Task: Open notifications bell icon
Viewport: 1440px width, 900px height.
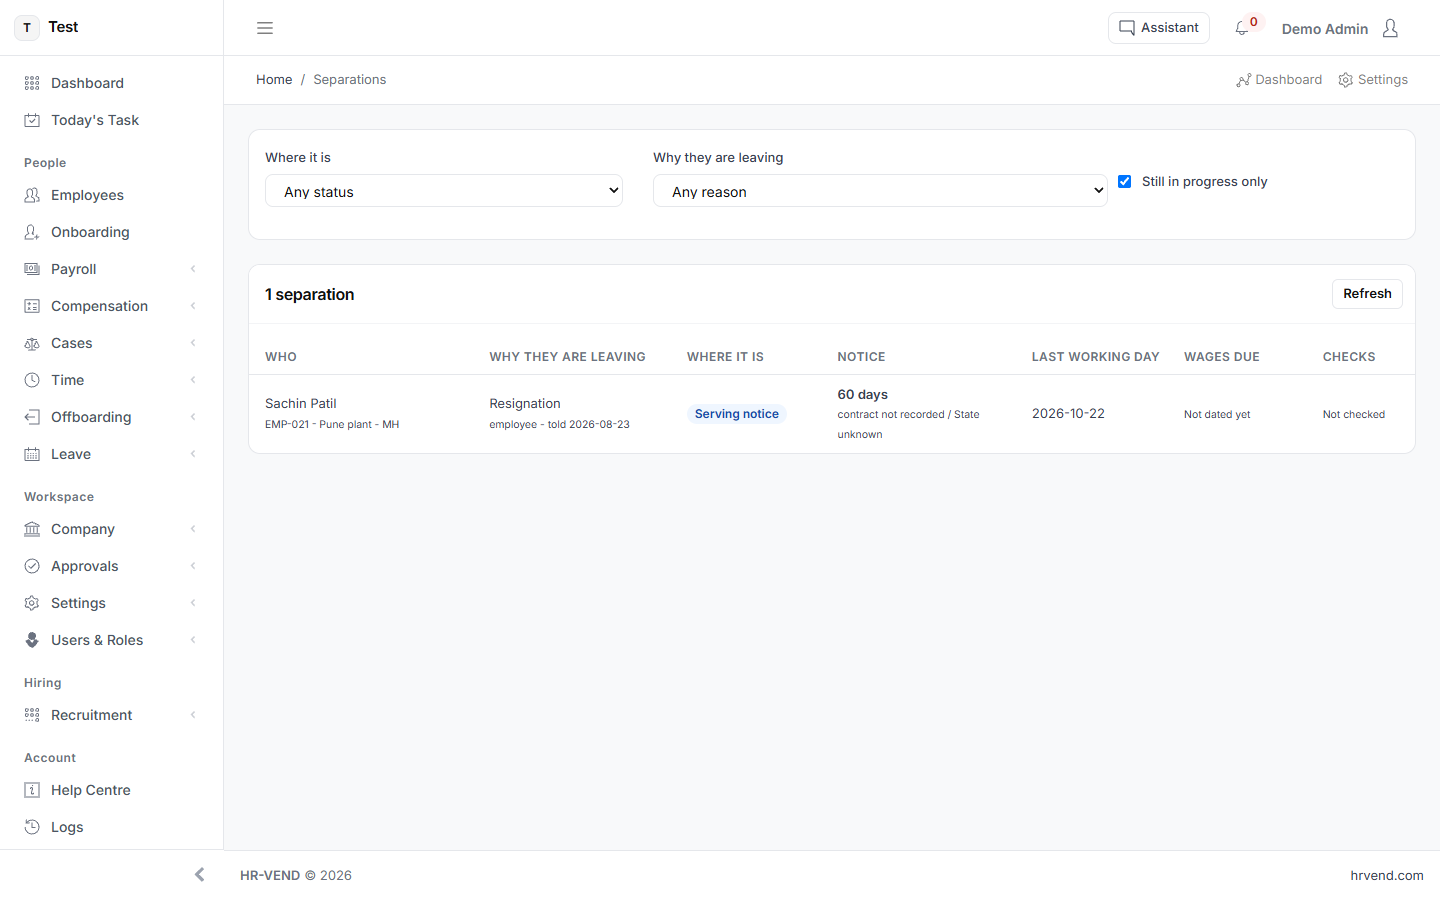Action: click(x=1242, y=28)
